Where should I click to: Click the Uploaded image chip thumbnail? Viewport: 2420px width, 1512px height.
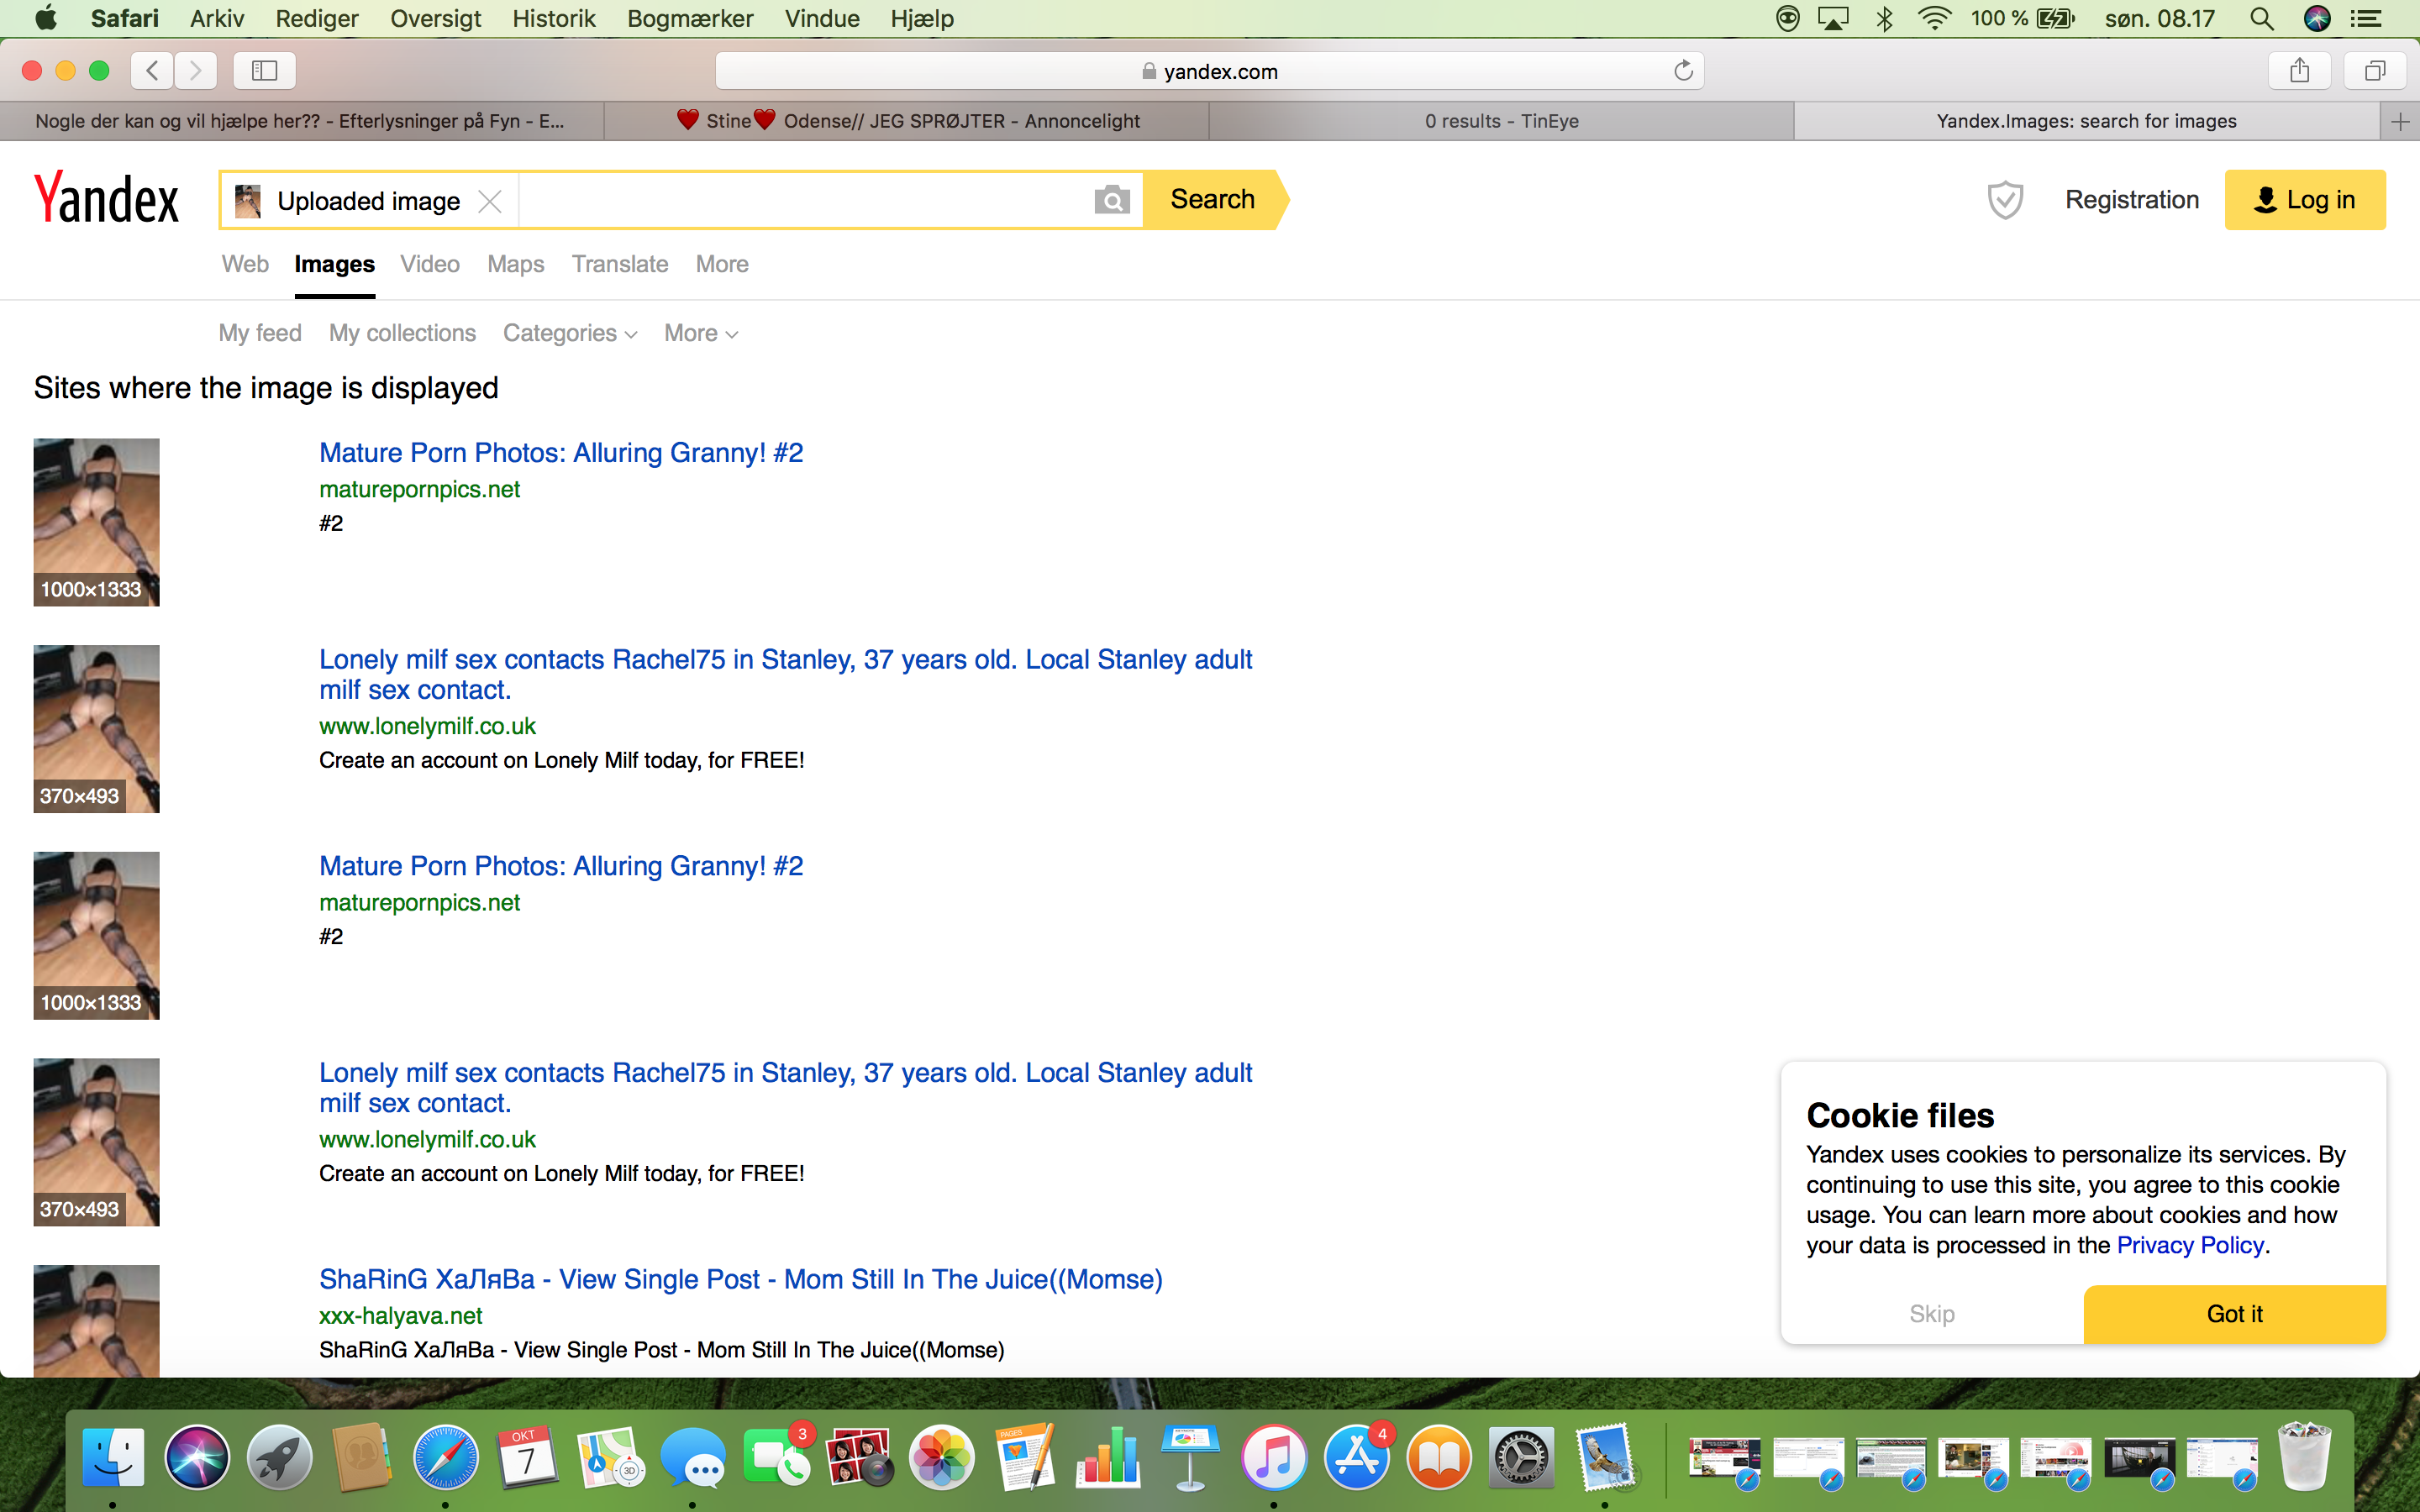tap(247, 201)
